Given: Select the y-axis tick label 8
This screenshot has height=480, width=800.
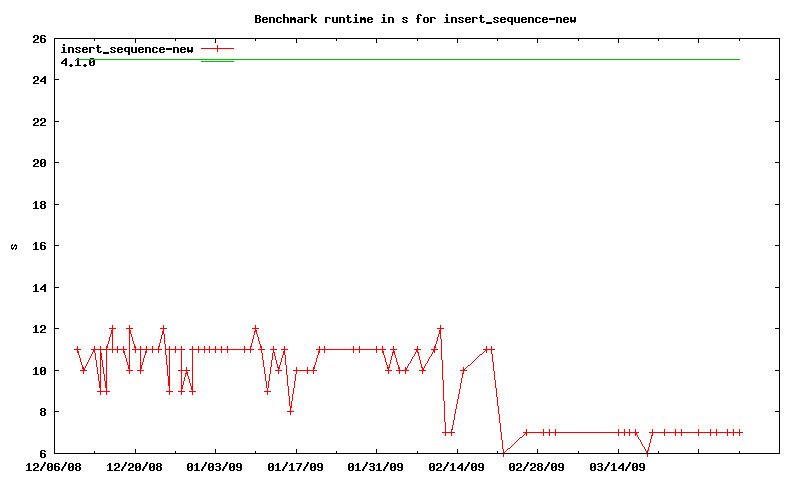Looking at the screenshot, I should pyautogui.click(x=42, y=411).
